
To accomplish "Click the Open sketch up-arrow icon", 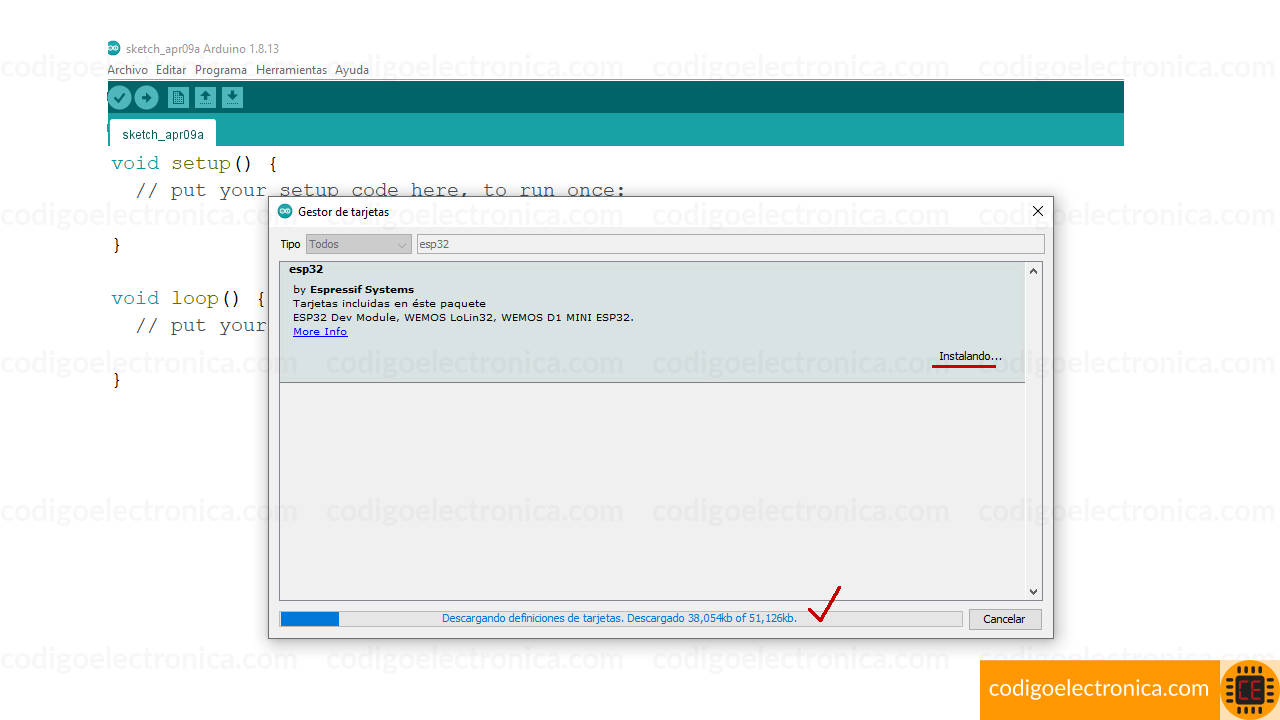I will [x=205, y=97].
